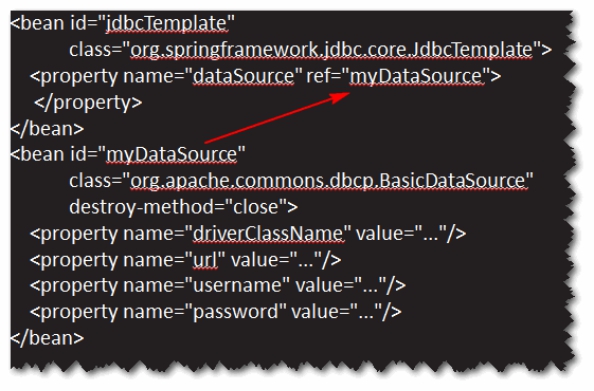This screenshot has width=594, height=391.
Task: Click the property name "dataSource"
Action: [x=243, y=77]
